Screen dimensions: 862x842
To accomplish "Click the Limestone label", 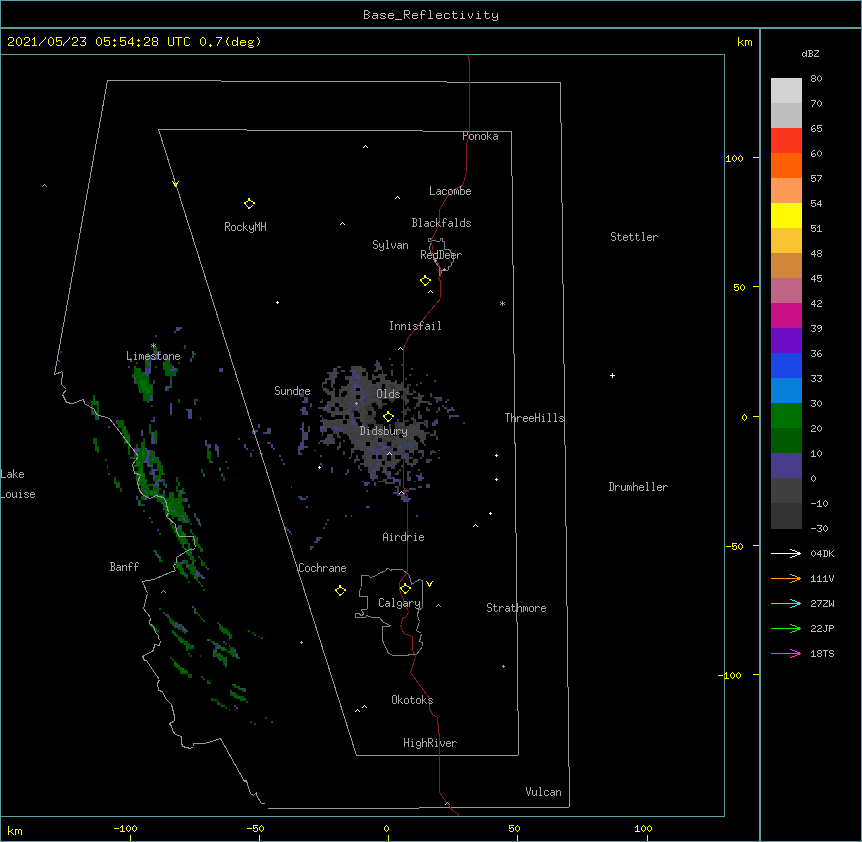I will click(x=153, y=356).
